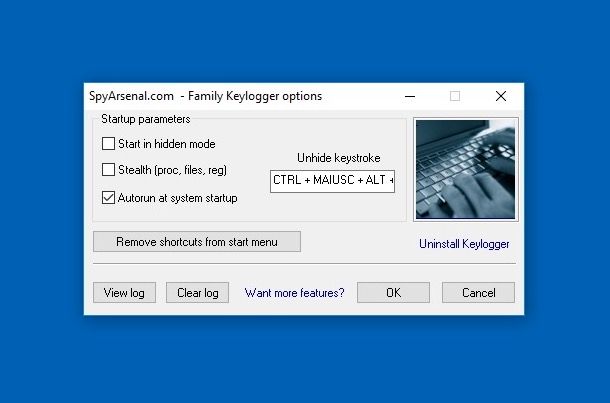Enable Start in hidden mode checkbox
This screenshot has width=610, height=403.
point(108,144)
